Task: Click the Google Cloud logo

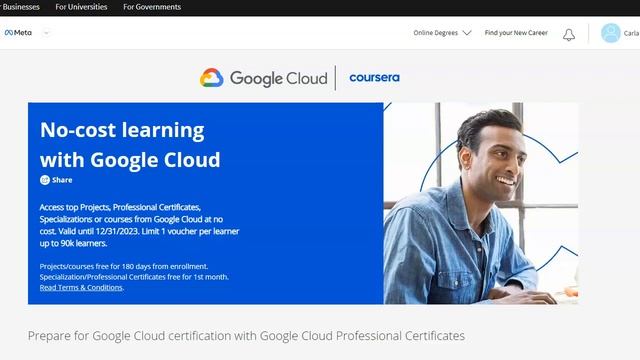Action: click(264, 78)
